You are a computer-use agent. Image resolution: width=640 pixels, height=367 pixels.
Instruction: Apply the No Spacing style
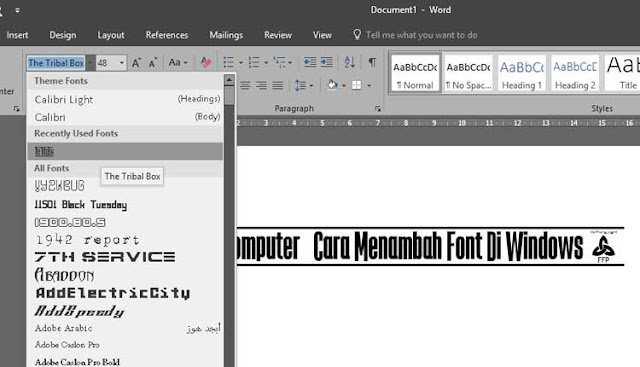tap(469, 73)
